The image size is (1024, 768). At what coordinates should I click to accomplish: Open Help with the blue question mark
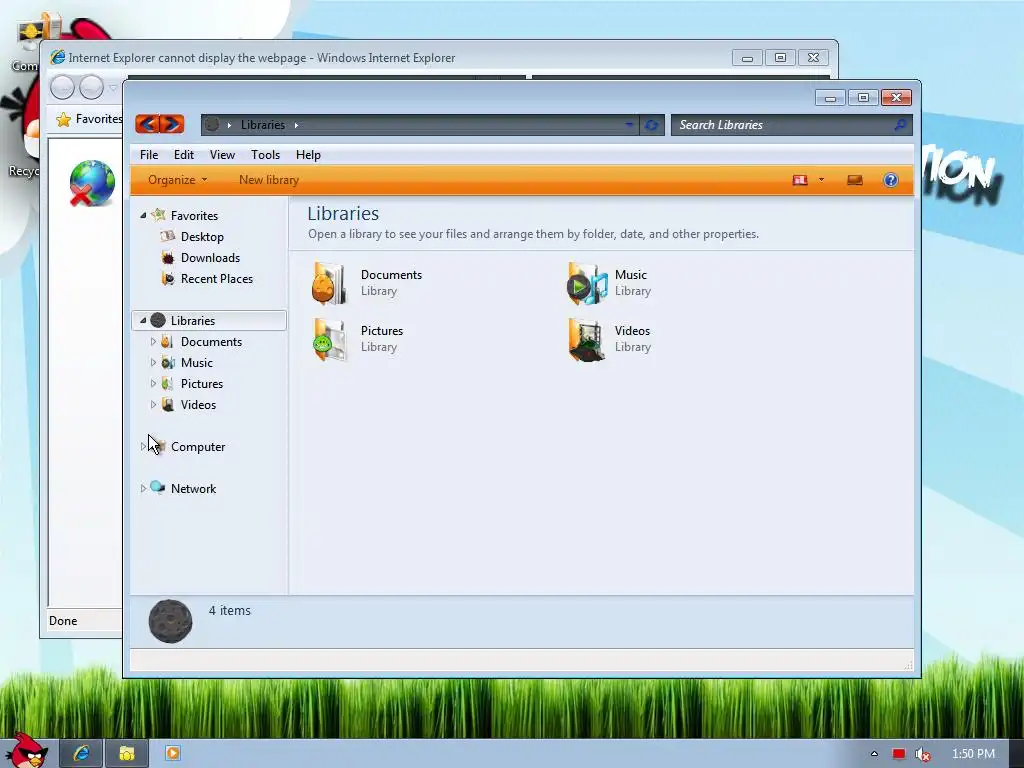[x=891, y=180]
